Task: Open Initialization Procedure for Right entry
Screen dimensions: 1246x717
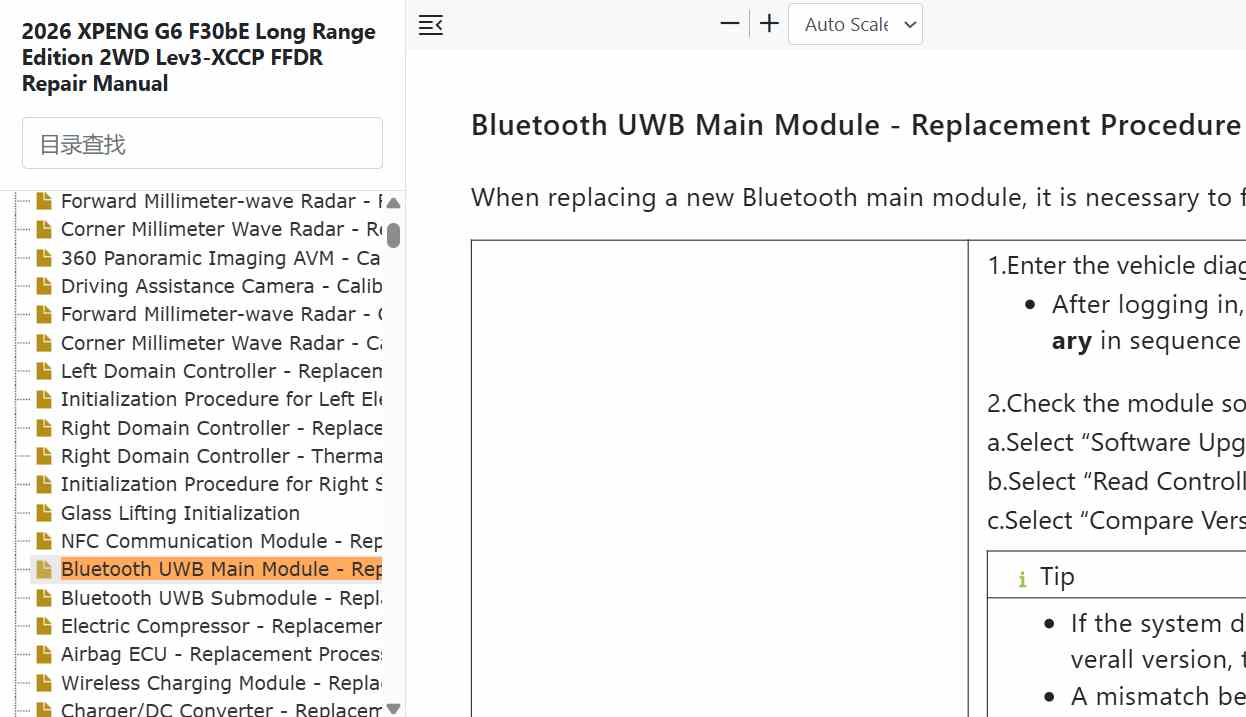Action: pos(221,484)
